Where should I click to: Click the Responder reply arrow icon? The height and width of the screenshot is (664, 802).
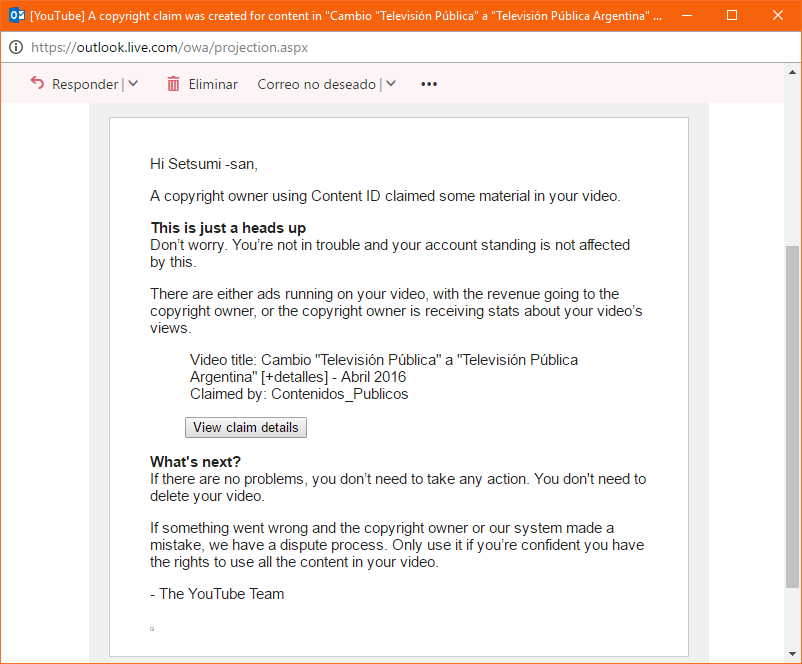37,83
